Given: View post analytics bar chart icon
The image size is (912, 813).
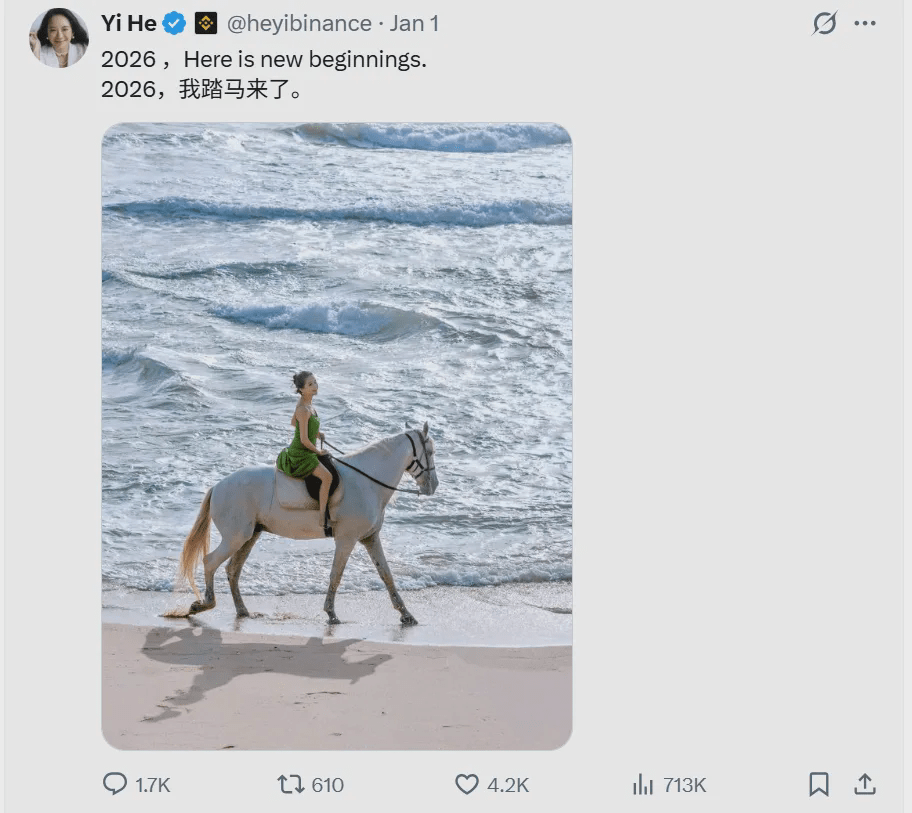Looking at the screenshot, I should tap(643, 784).
